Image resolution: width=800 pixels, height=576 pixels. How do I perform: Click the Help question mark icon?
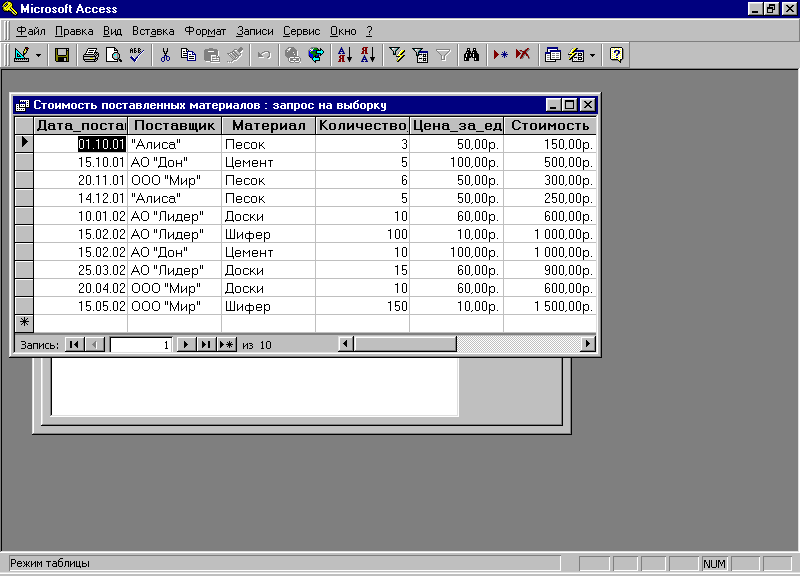(x=616, y=55)
